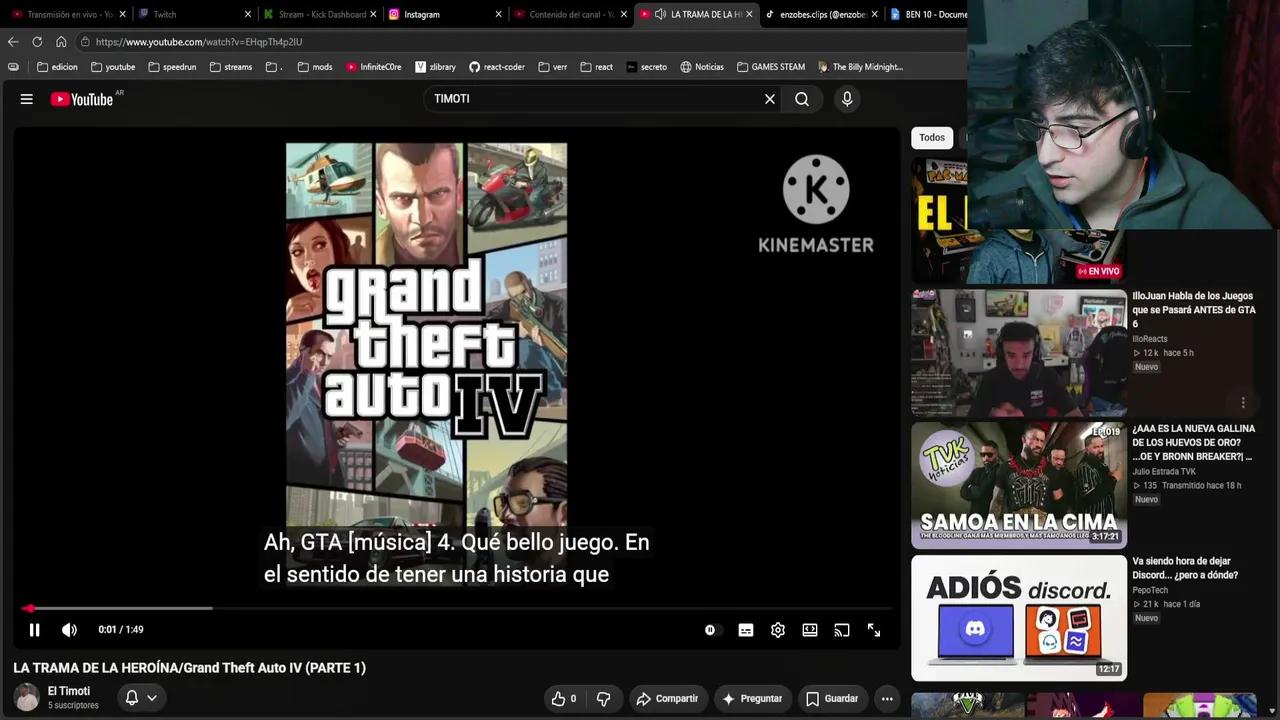This screenshot has width=1280, height=720.
Task: Click the Julio Estrada TVK channel name
Action: pos(1164,472)
